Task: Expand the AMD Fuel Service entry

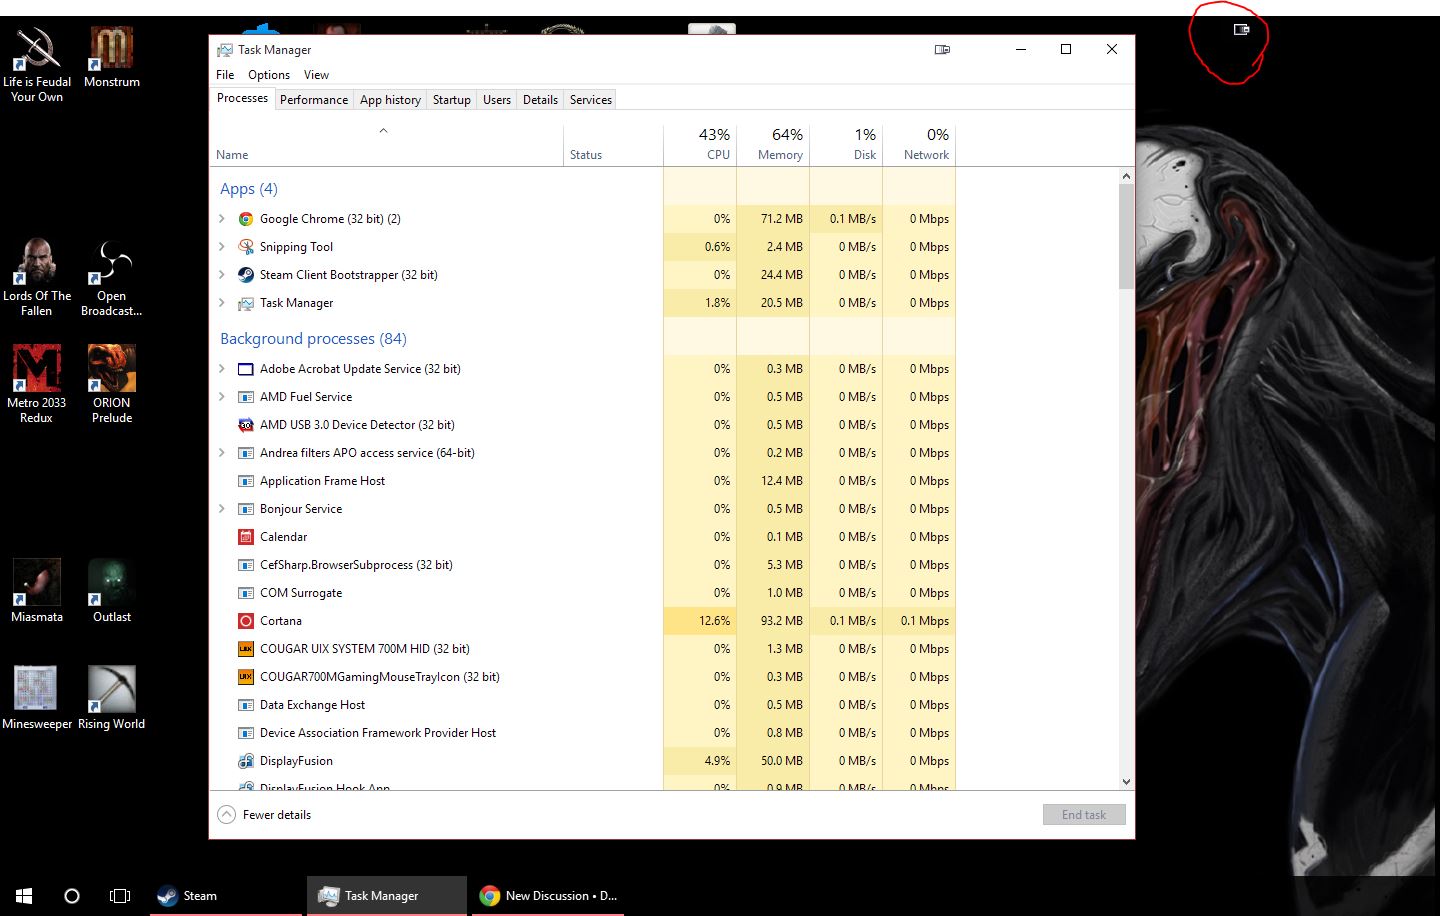Action: pyautogui.click(x=222, y=397)
